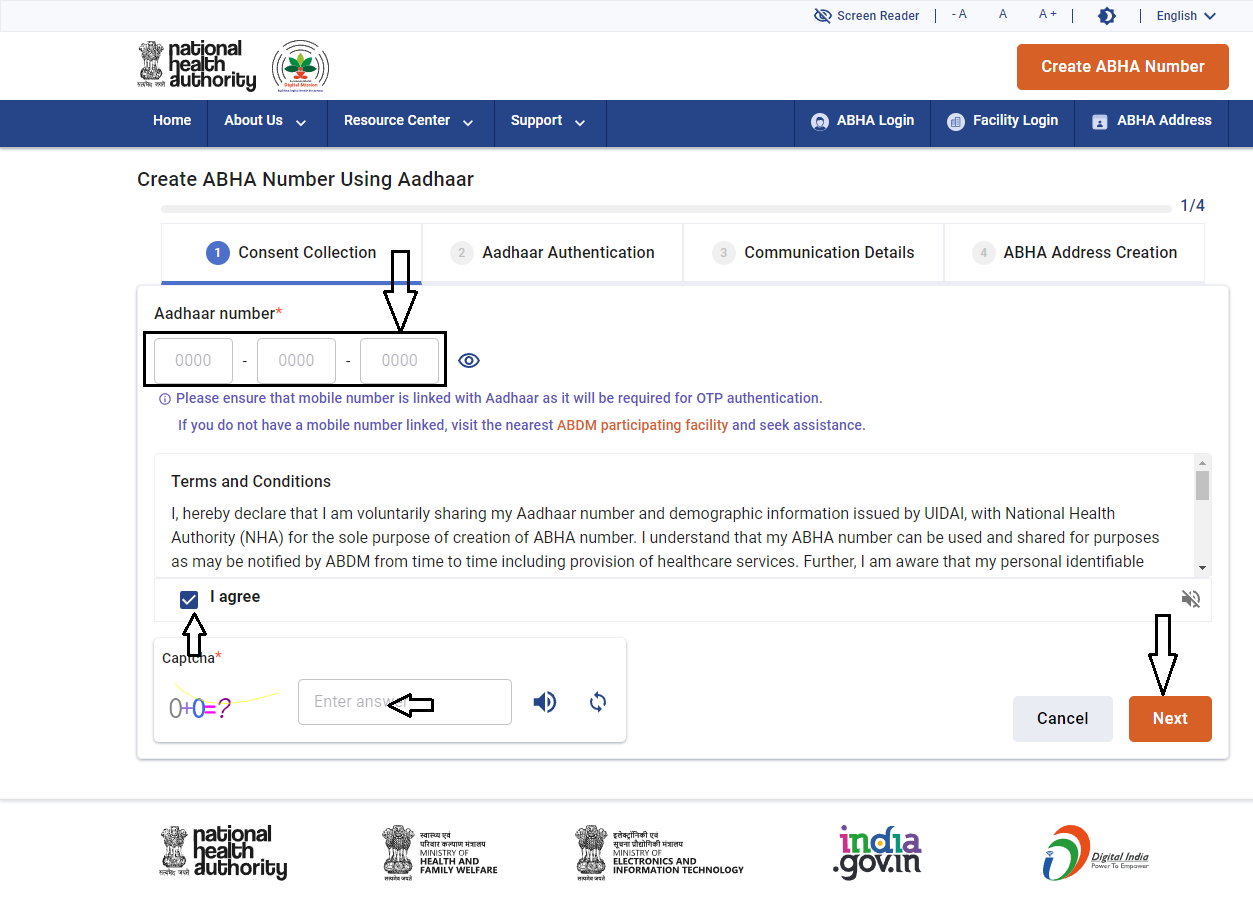Click the first Aadhaar number field

coord(193,361)
